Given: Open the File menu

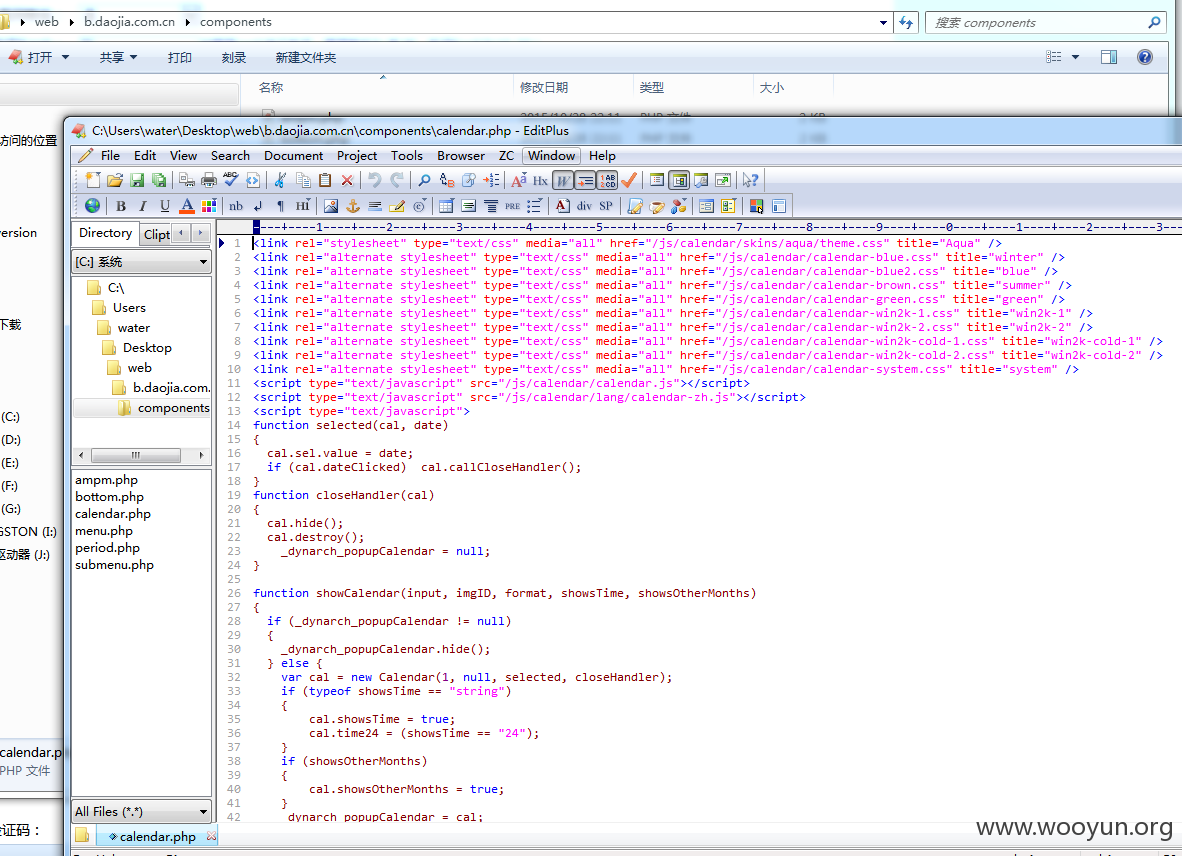Looking at the screenshot, I should click(x=110, y=155).
